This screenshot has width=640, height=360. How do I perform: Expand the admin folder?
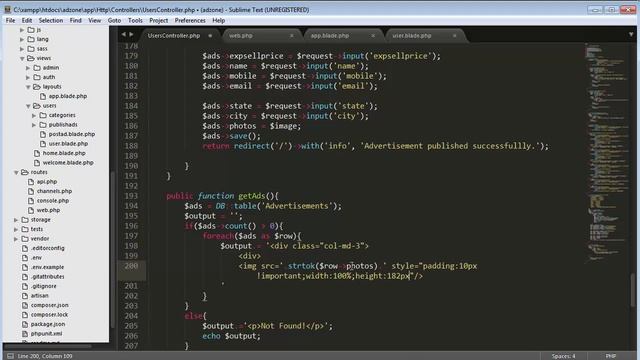28,68
